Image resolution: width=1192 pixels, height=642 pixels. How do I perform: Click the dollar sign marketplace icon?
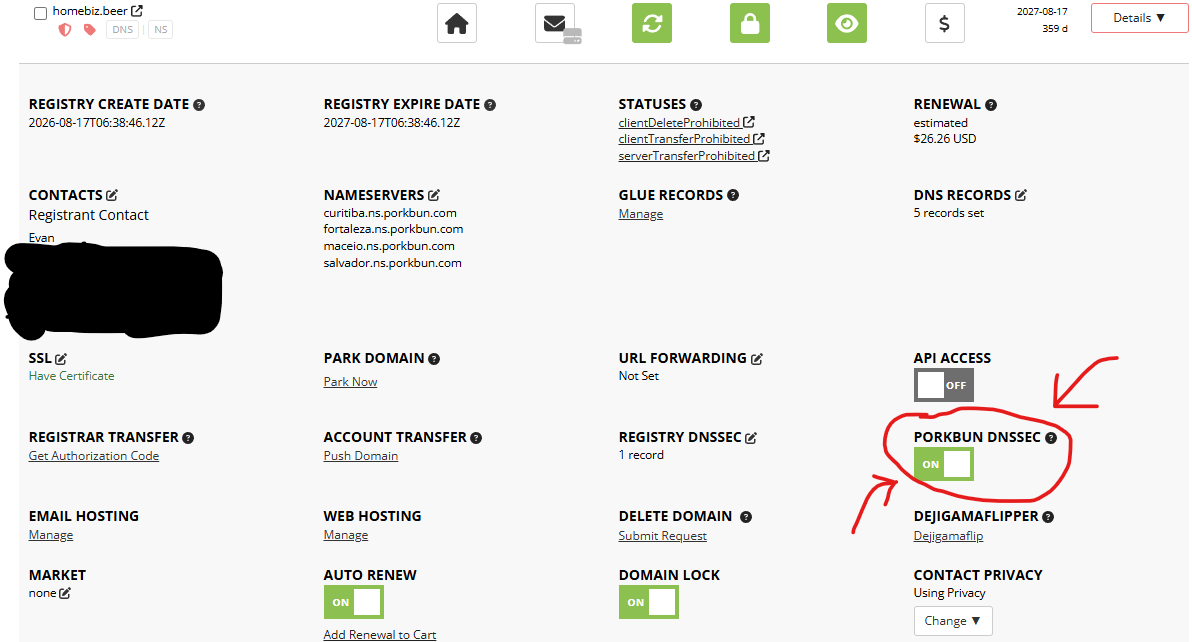coord(944,23)
